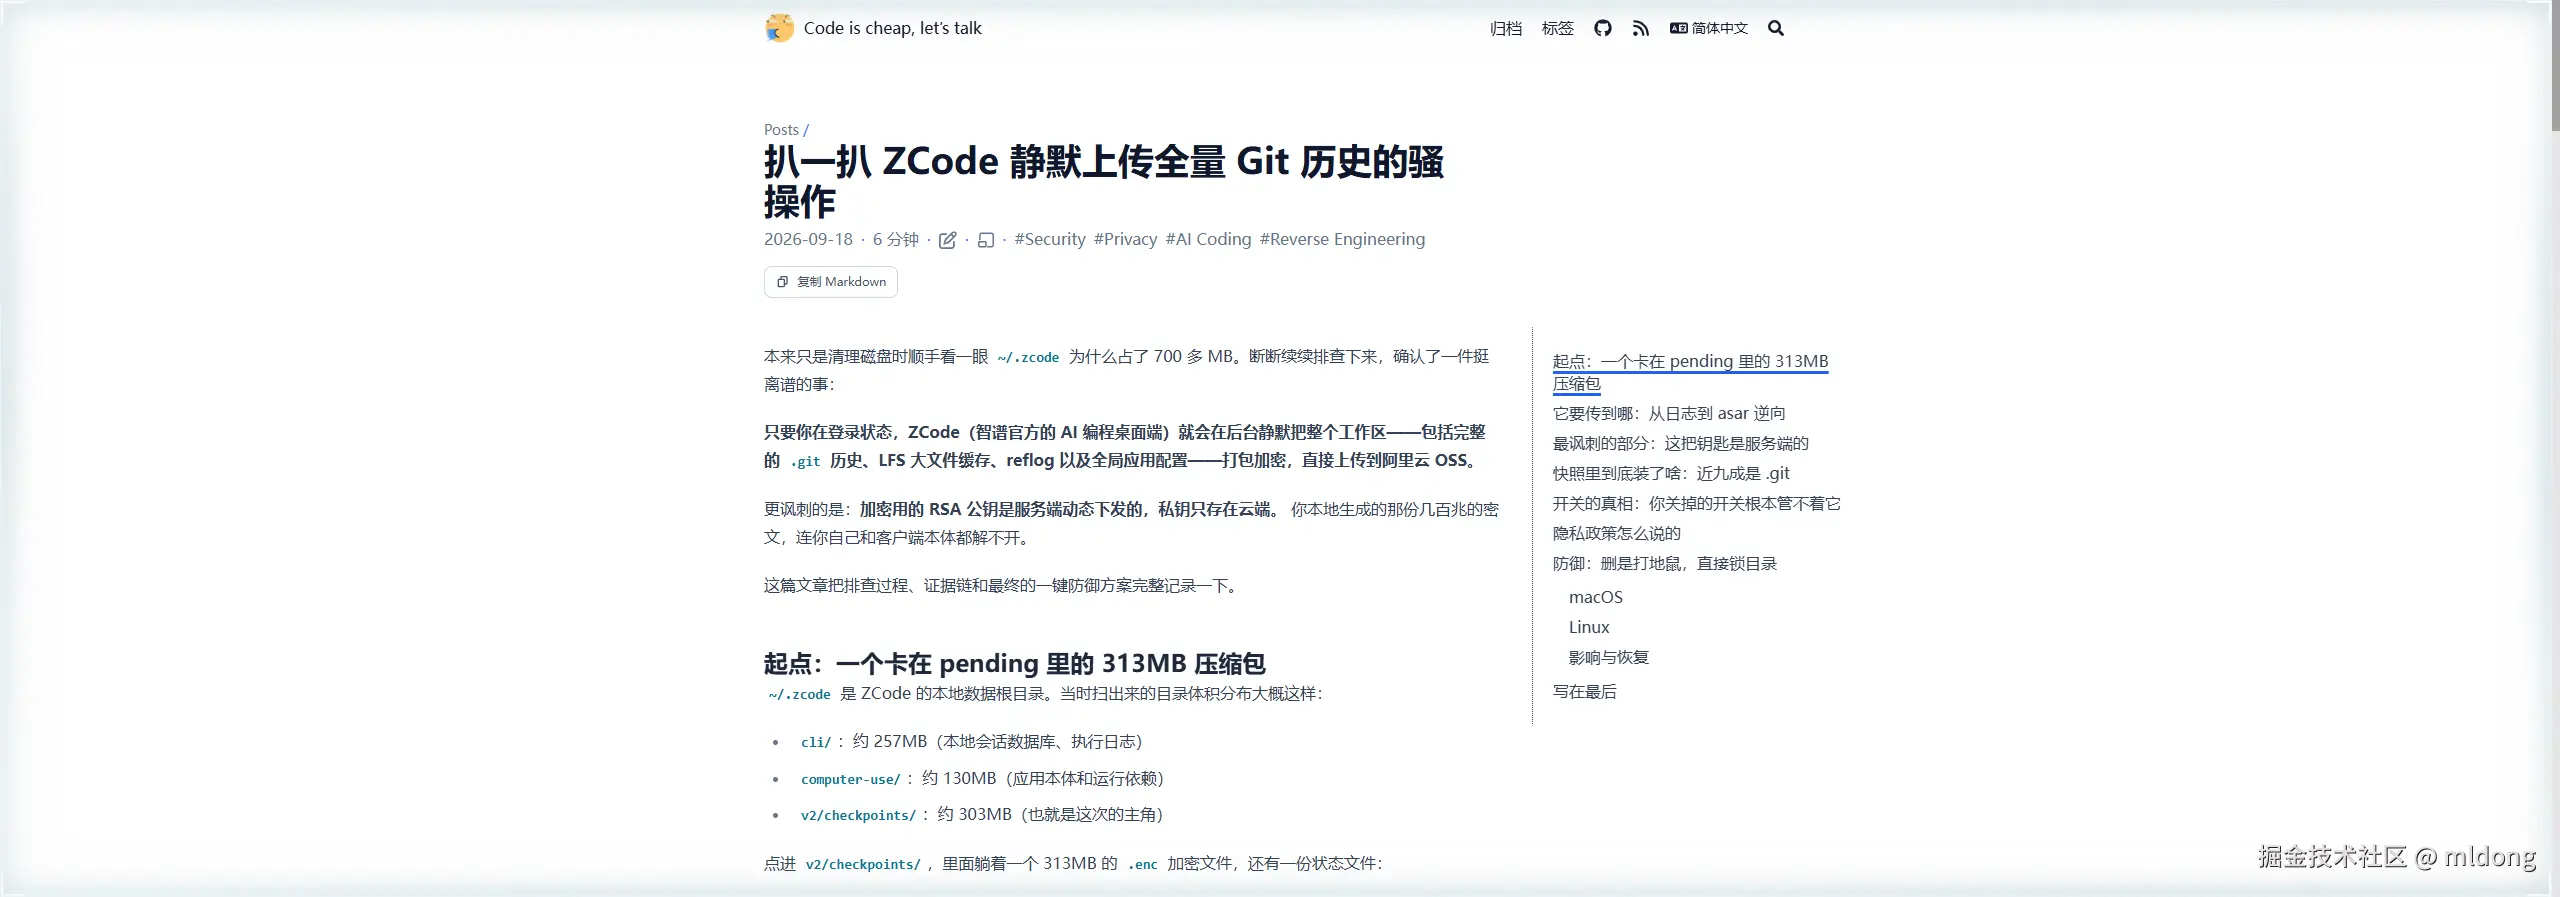This screenshot has height=897, width=2560.
Task: Click the v2/checkpoints/ list item
Action: click(858, 815)
